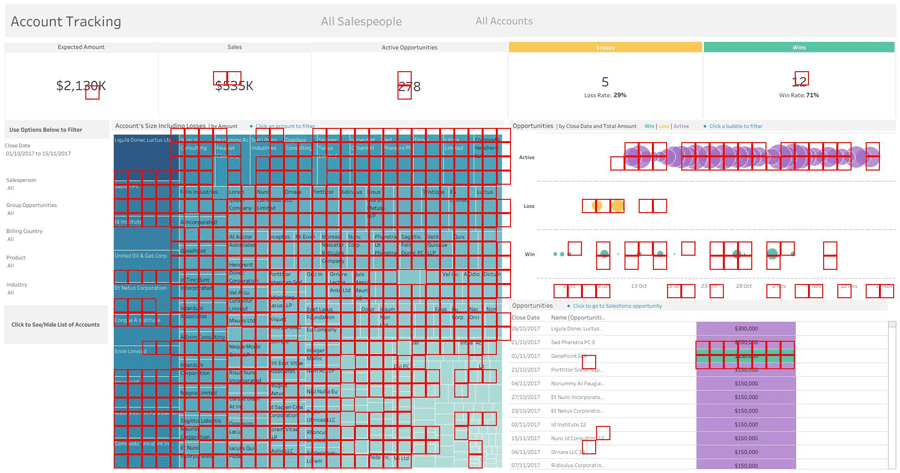
Task: Click the star icon beside 'Click a bubble to filter'
Action: (705, 126)
